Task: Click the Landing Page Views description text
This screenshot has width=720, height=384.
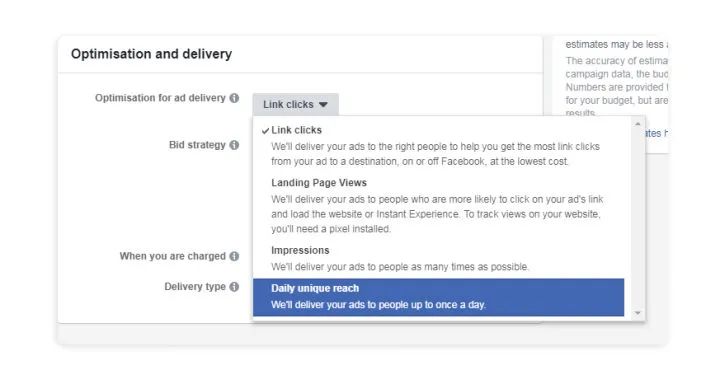Action: click(x=437, y=214)
